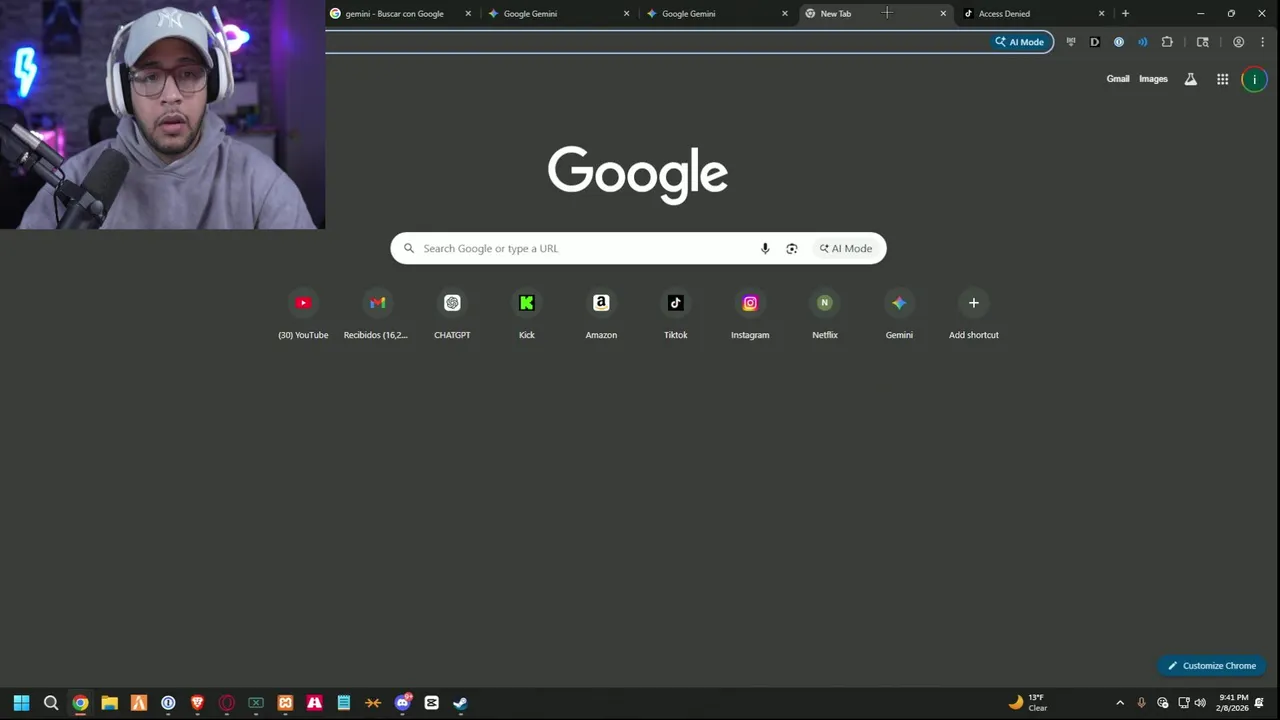Open the Images link at top right
Image resolution: width=1280 pixels, height=720 pixels.
1153,79
